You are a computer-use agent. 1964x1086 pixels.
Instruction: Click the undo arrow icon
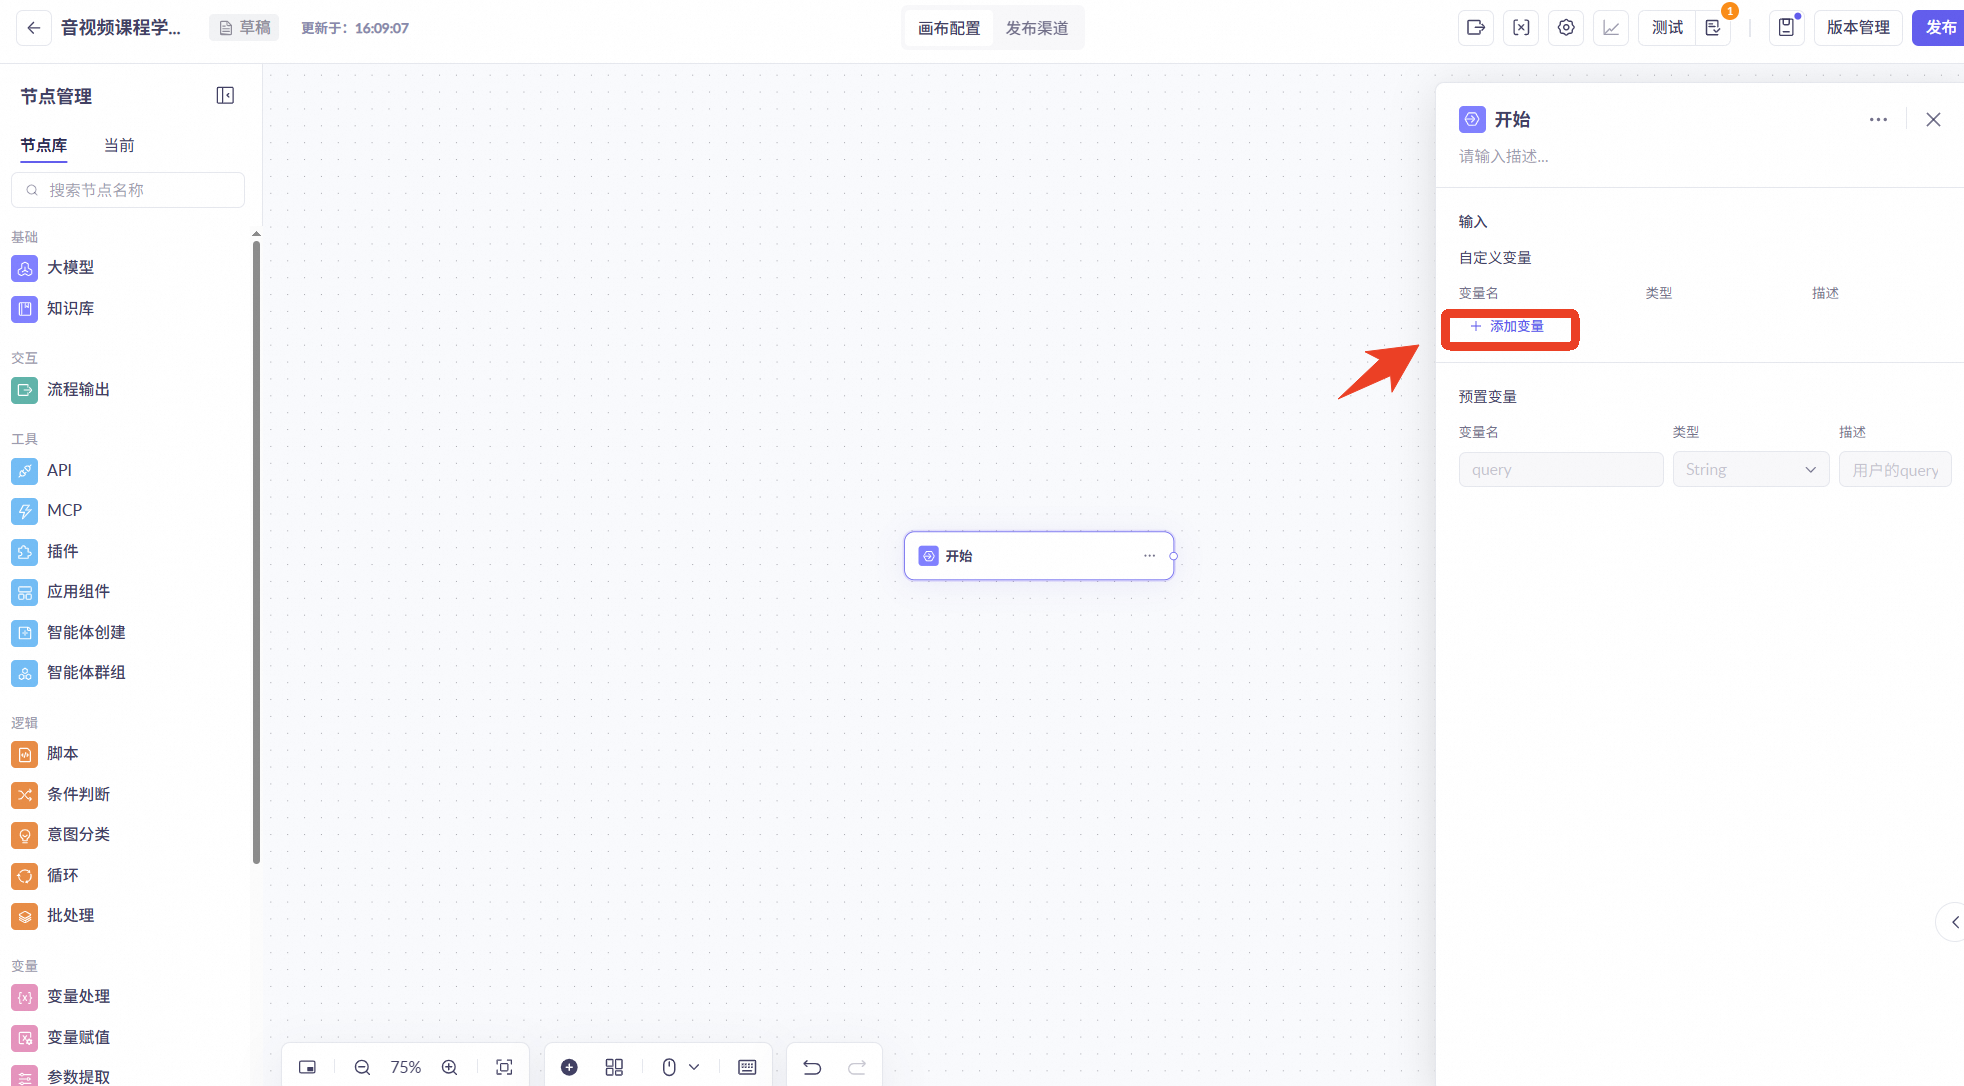pyautogui.click(x=812, y=1067)
